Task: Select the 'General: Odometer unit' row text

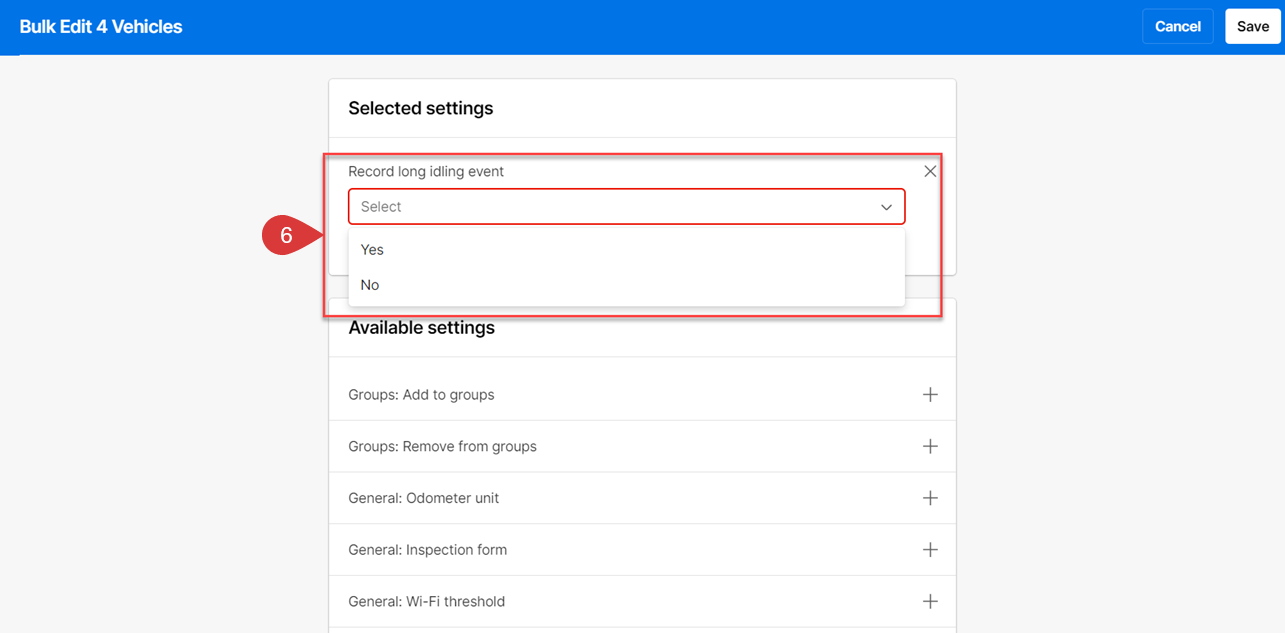Action: (424, 498)
